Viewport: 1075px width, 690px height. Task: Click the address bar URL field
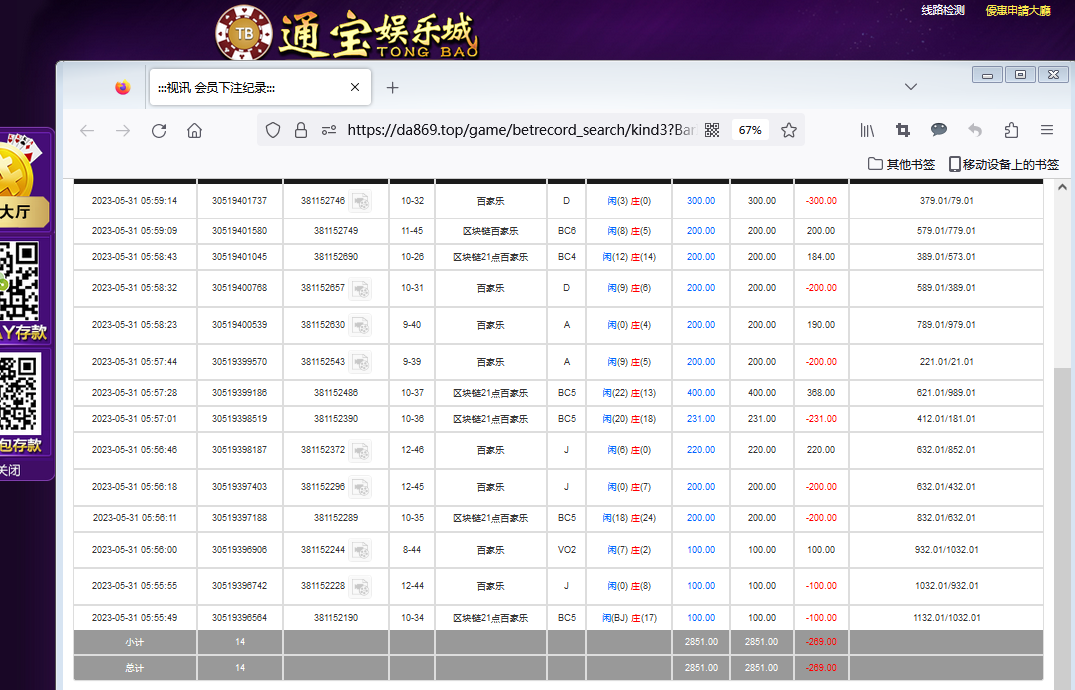(518, 130)
